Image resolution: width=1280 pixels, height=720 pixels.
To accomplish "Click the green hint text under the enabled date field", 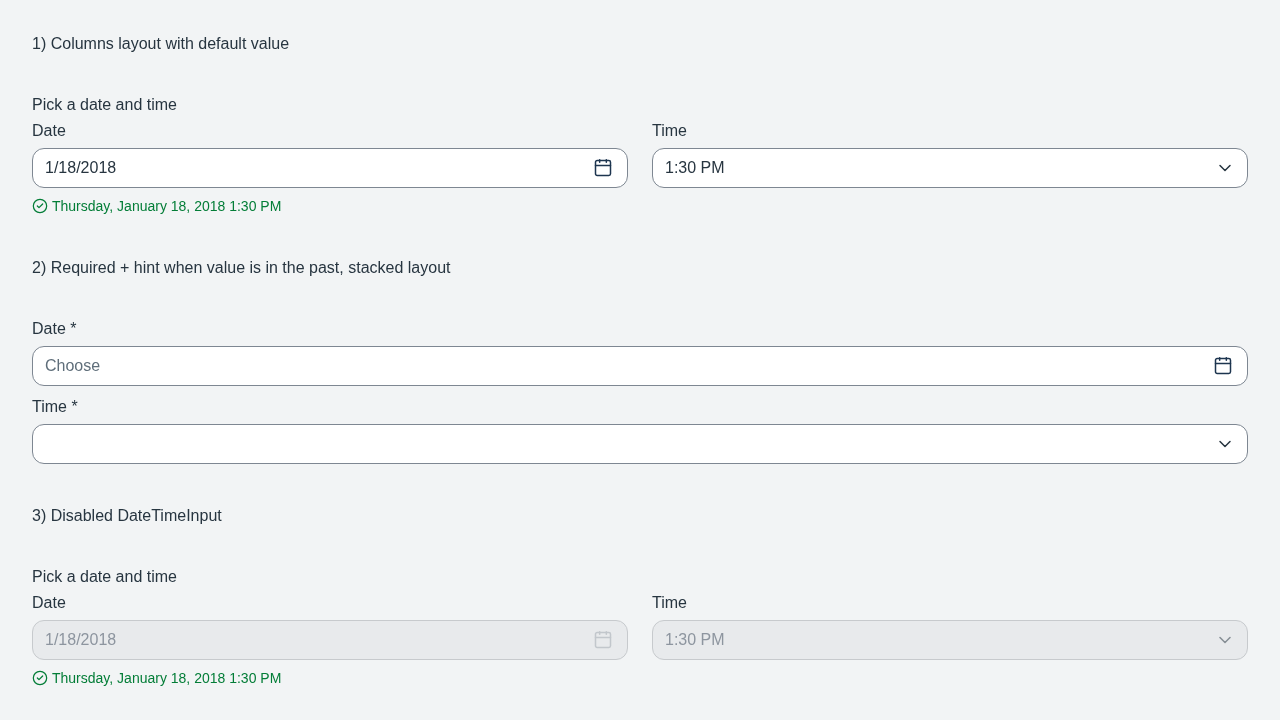I will pyautogui.click(x=166, y=206).
